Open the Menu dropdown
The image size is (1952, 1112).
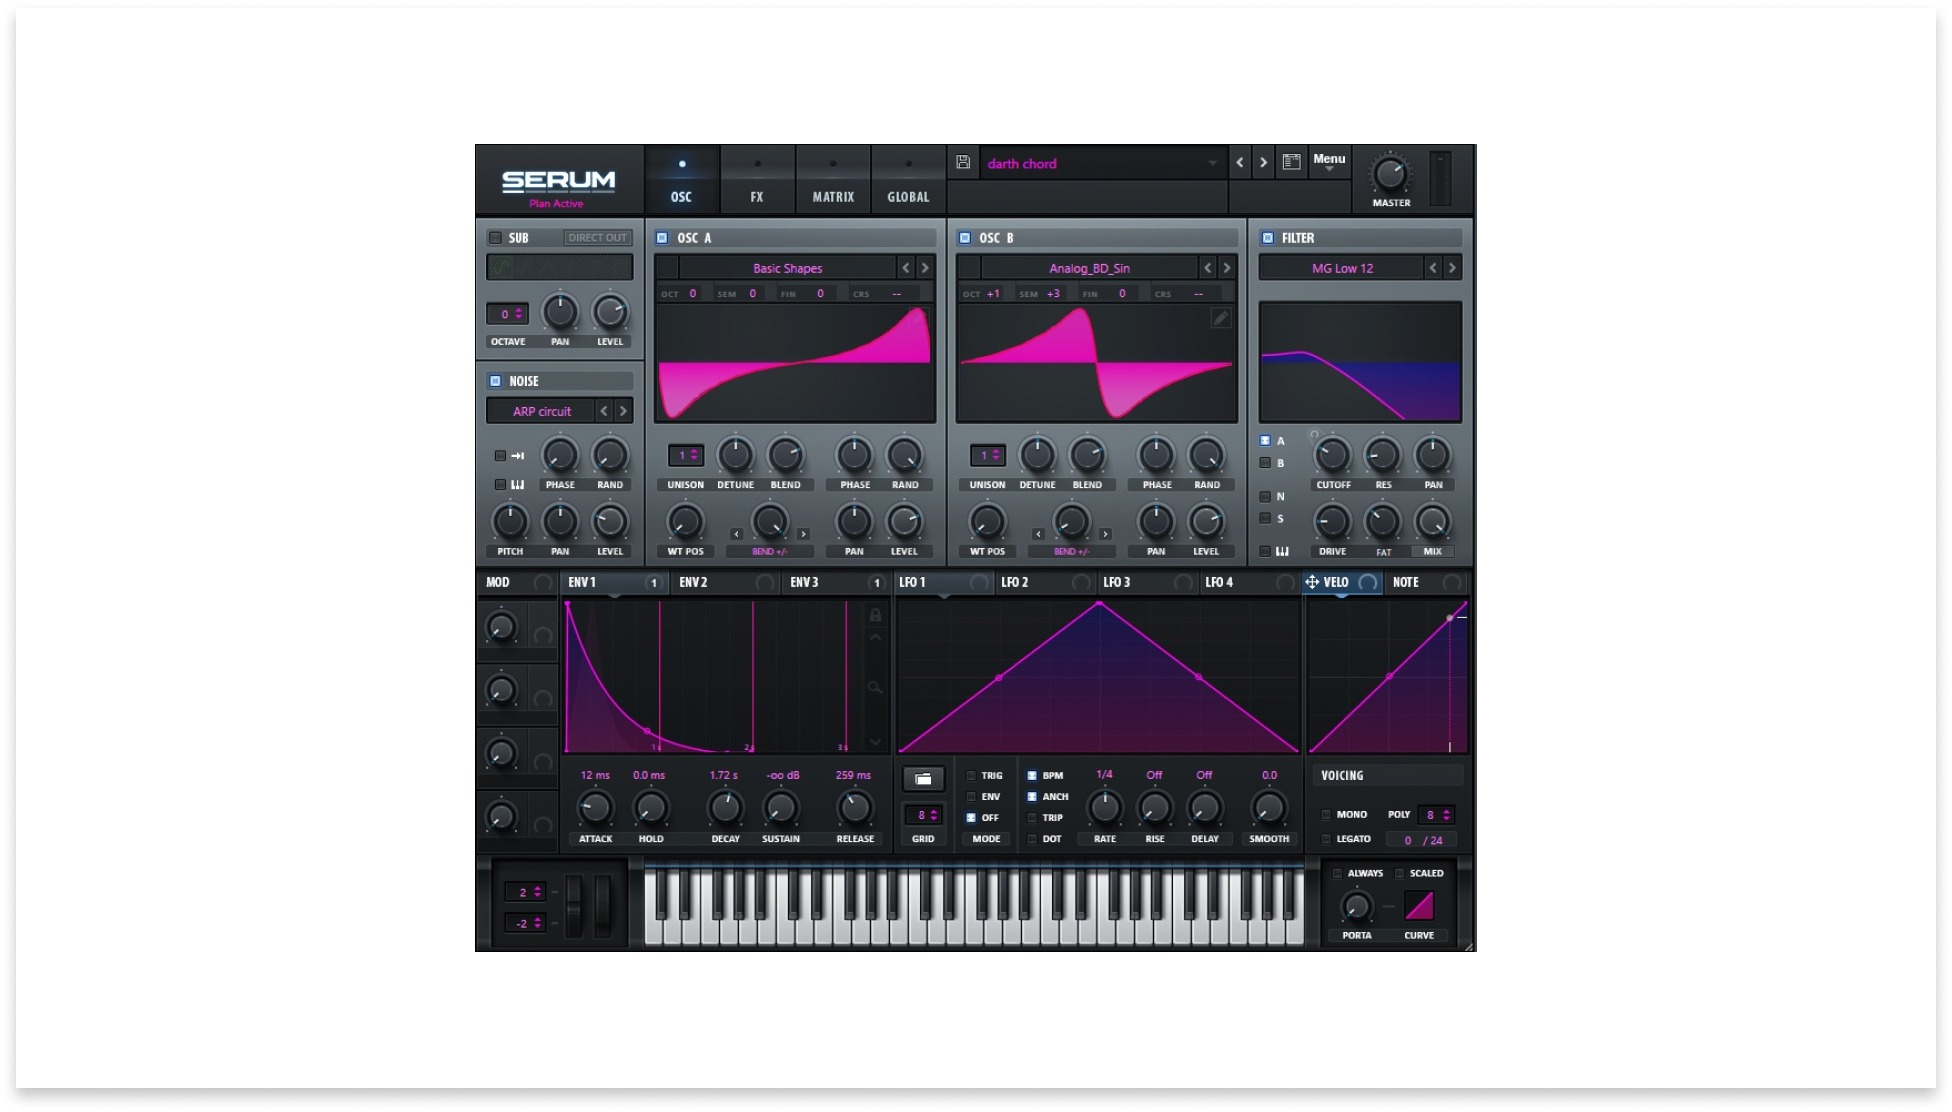1329,162
